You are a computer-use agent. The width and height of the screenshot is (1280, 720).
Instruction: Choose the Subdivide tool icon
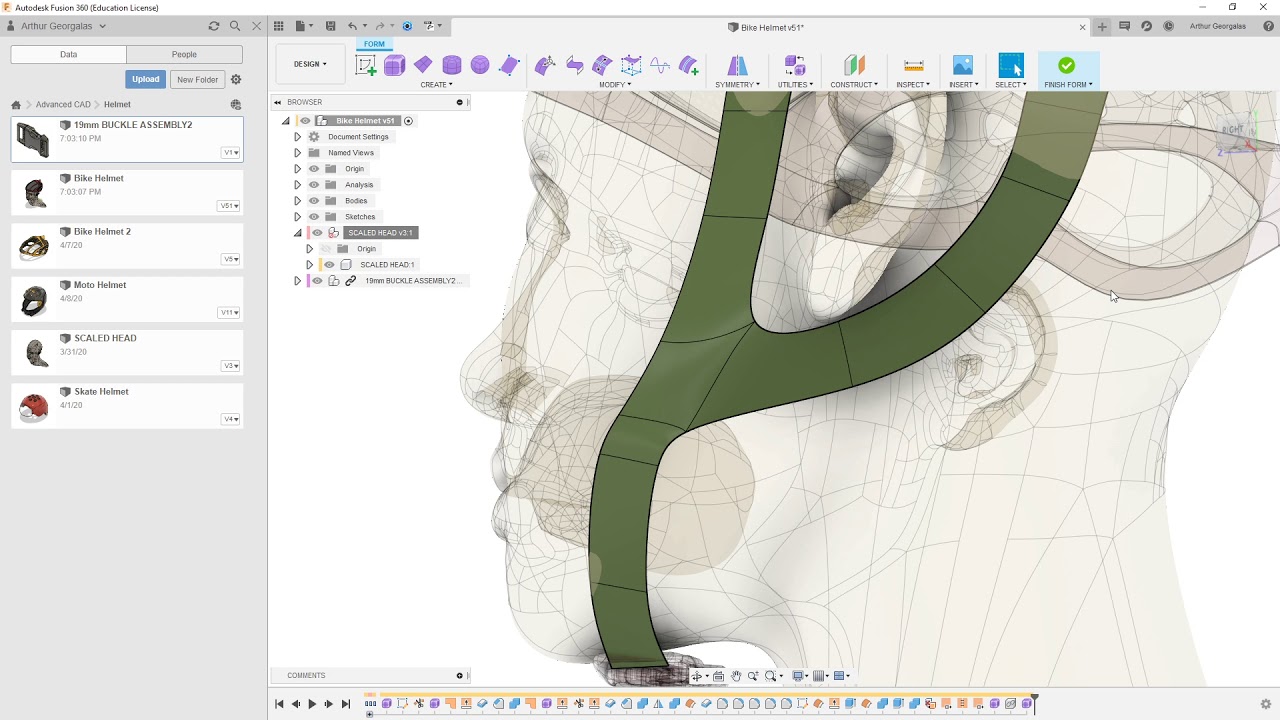(x=602, y=66)
